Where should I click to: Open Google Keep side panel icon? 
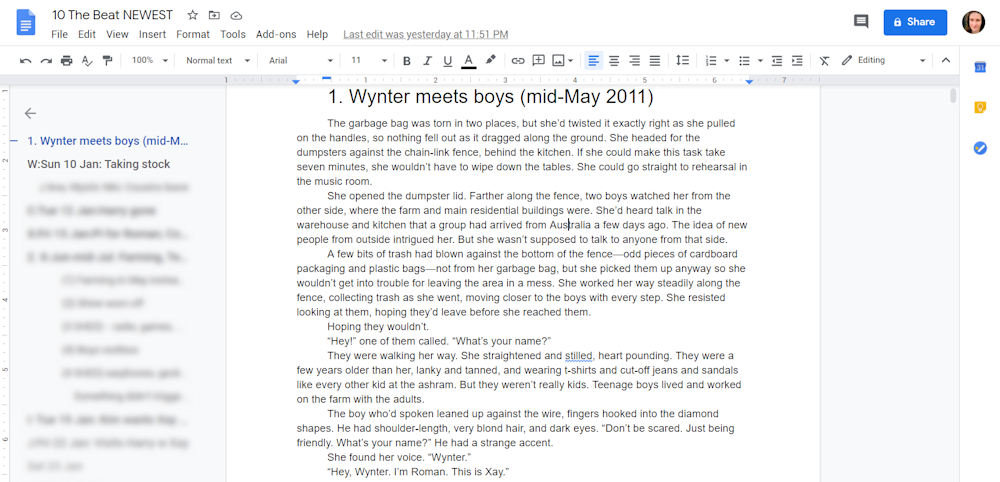point(980,107)
